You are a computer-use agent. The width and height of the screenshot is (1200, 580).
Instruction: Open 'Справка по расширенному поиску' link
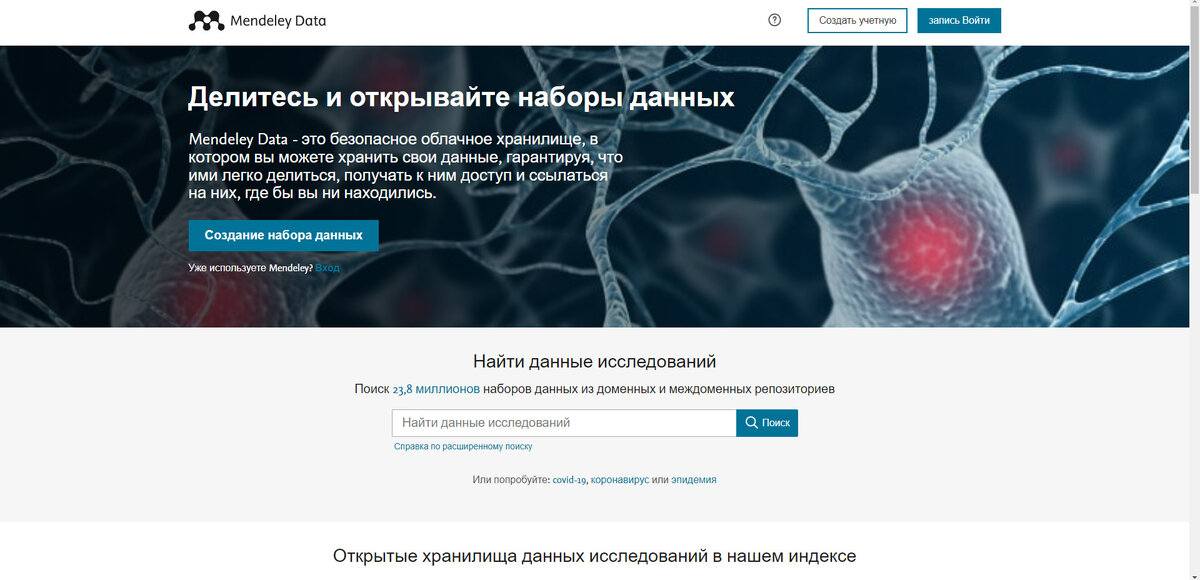[x=463, y=447]
